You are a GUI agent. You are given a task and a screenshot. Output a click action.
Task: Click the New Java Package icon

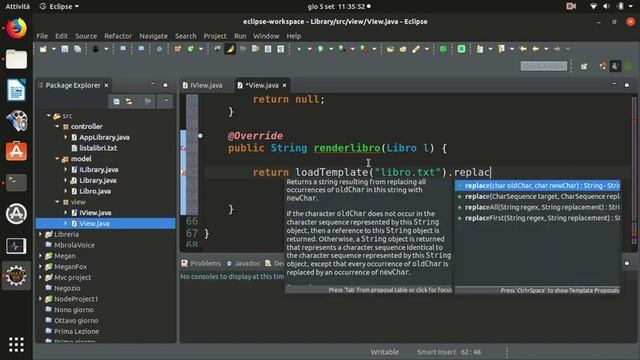coord(178,49)
